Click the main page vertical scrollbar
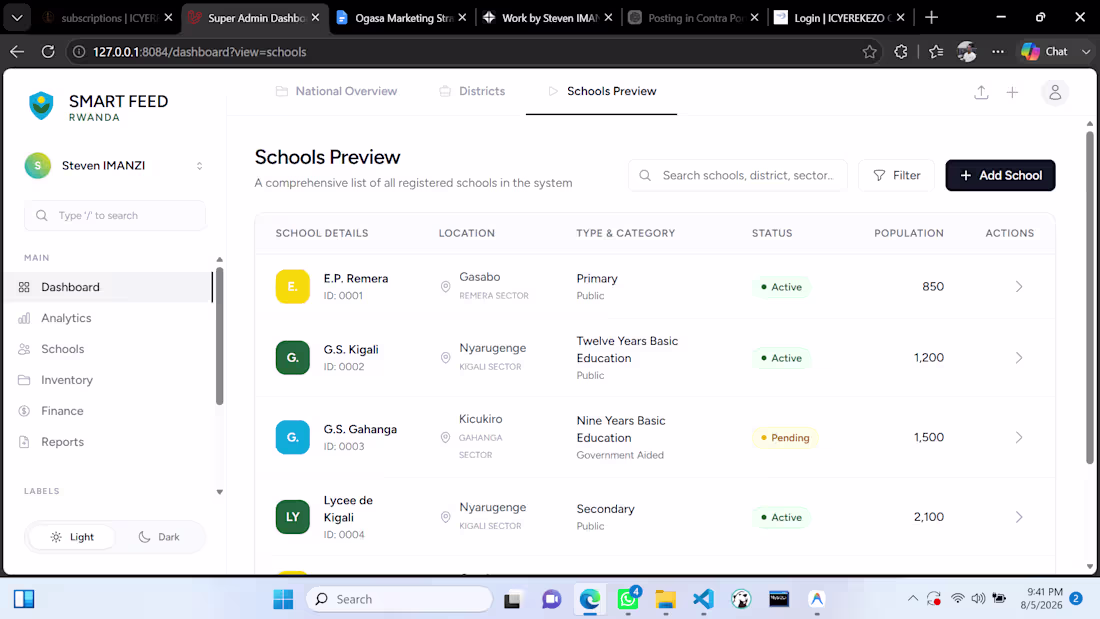This screenshot has height=619, width=1100. click(x=1089, y=297)
